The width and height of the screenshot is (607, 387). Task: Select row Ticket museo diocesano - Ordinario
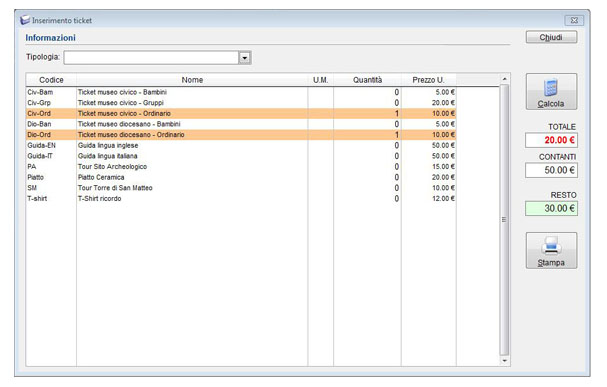click(x=241, y=135)
